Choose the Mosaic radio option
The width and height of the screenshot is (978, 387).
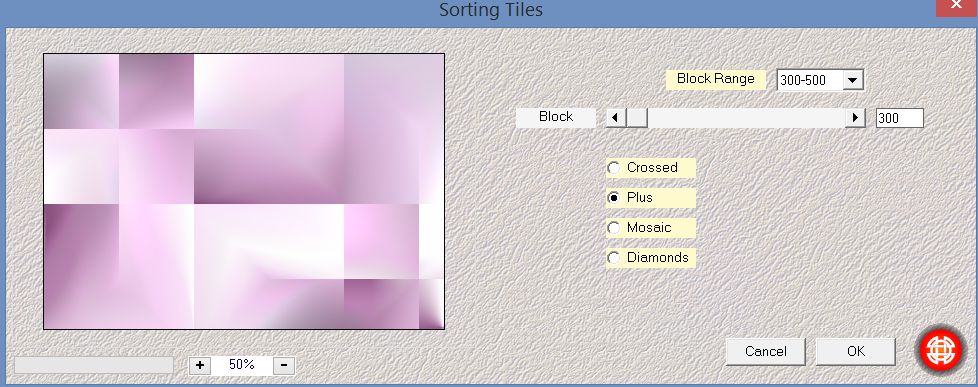coord(614,228)
